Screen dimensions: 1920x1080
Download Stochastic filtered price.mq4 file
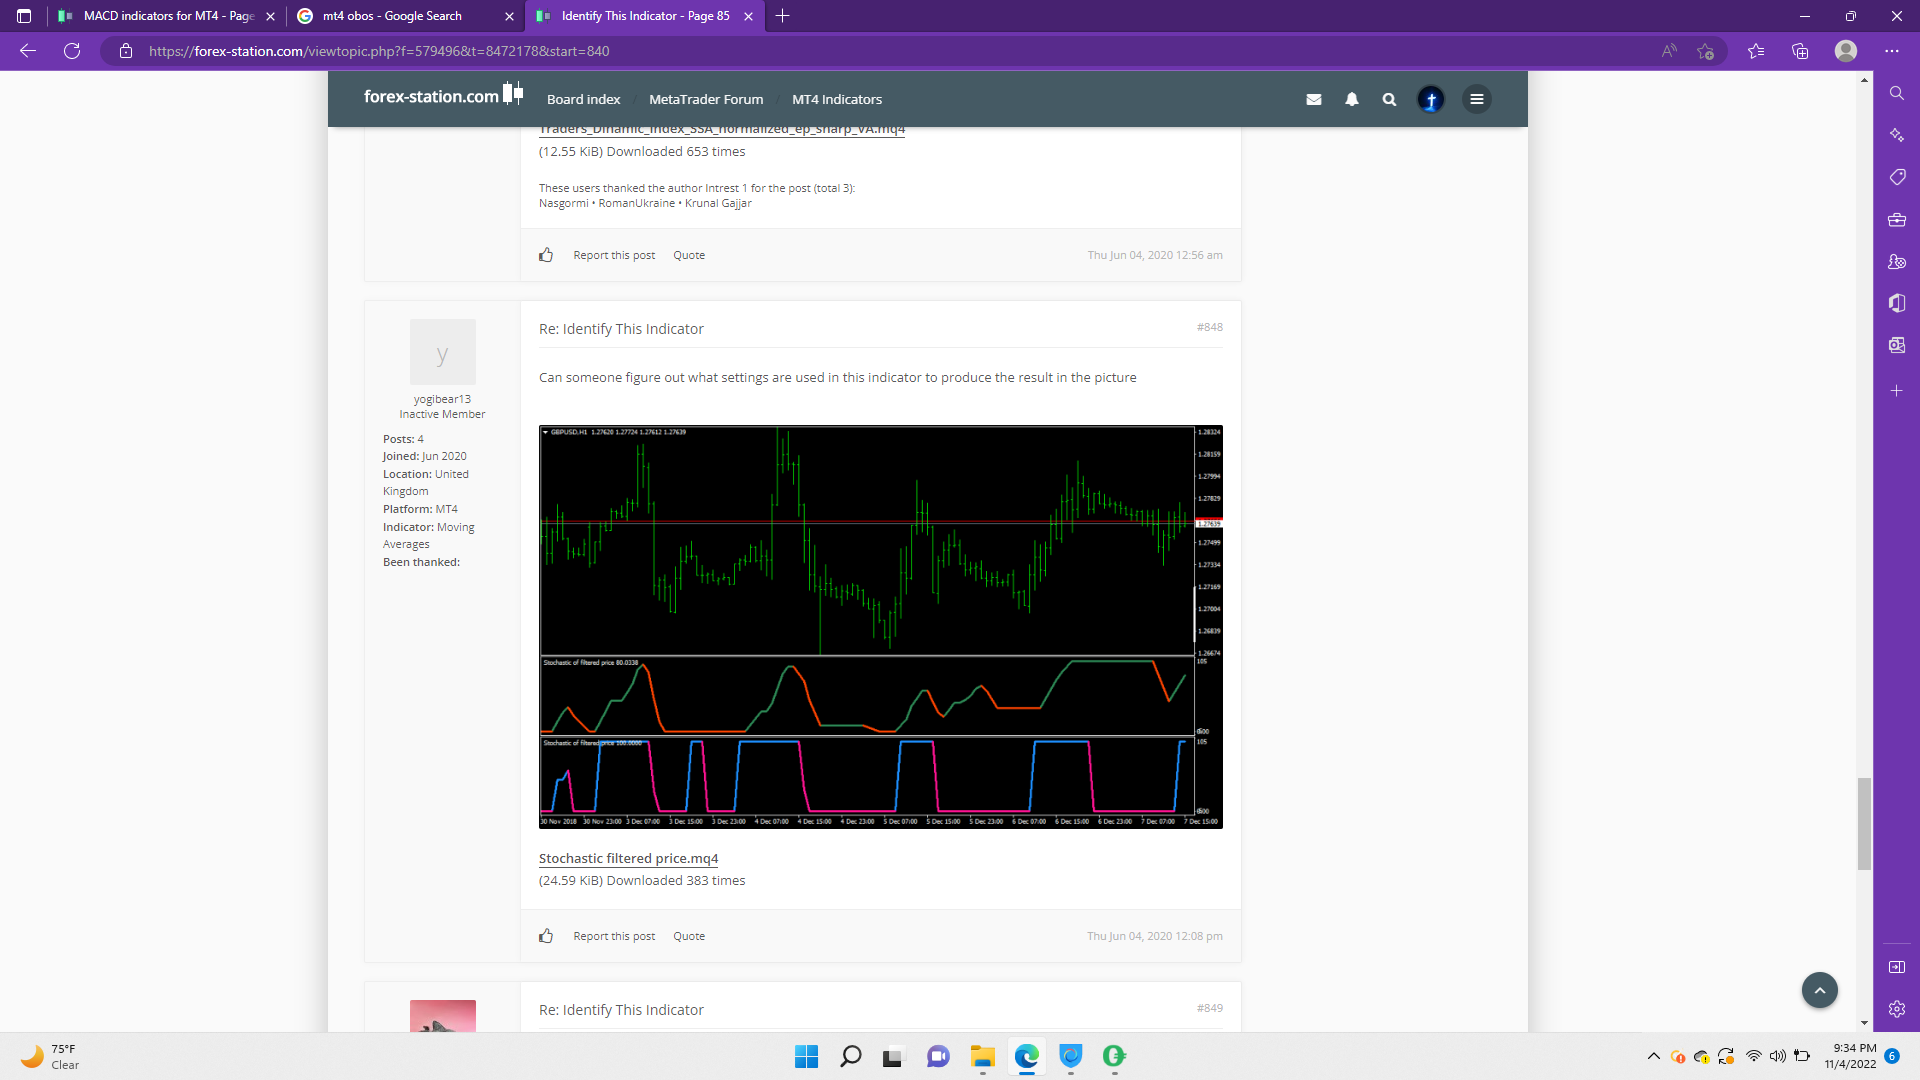(x=628, y=858)
